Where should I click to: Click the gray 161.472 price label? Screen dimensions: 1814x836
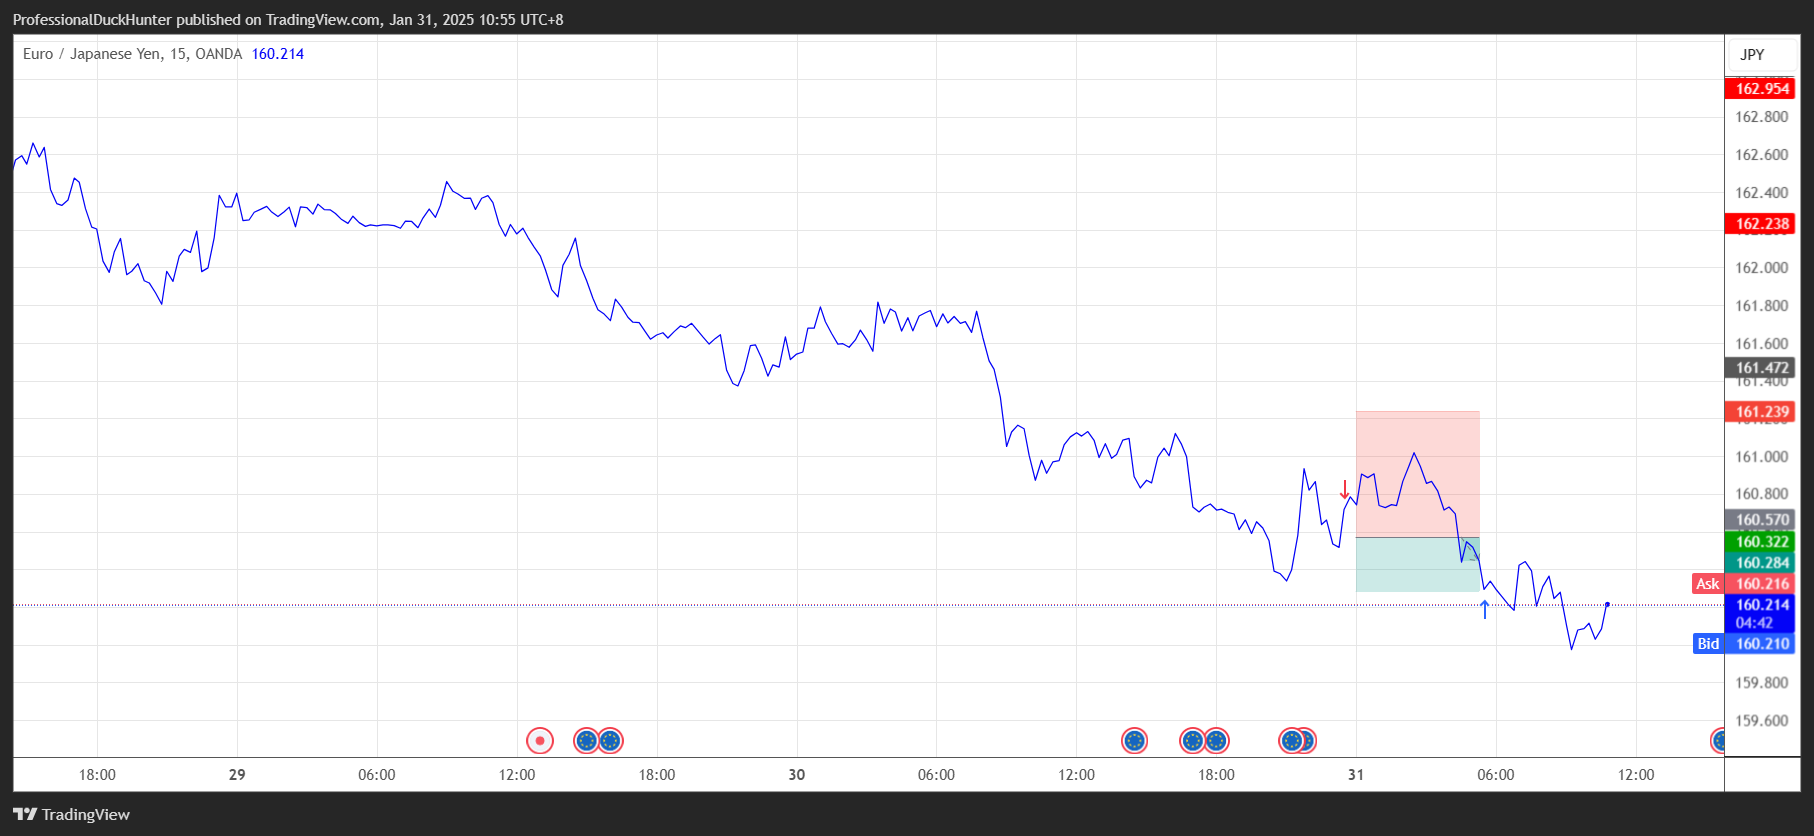point(1760,368)
